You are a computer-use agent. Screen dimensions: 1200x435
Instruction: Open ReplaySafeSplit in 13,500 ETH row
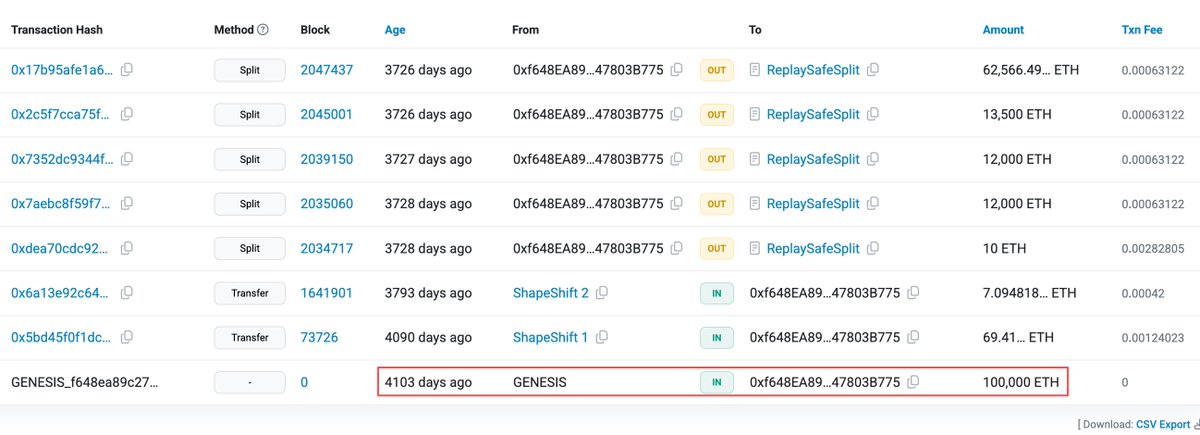[813, 114]
